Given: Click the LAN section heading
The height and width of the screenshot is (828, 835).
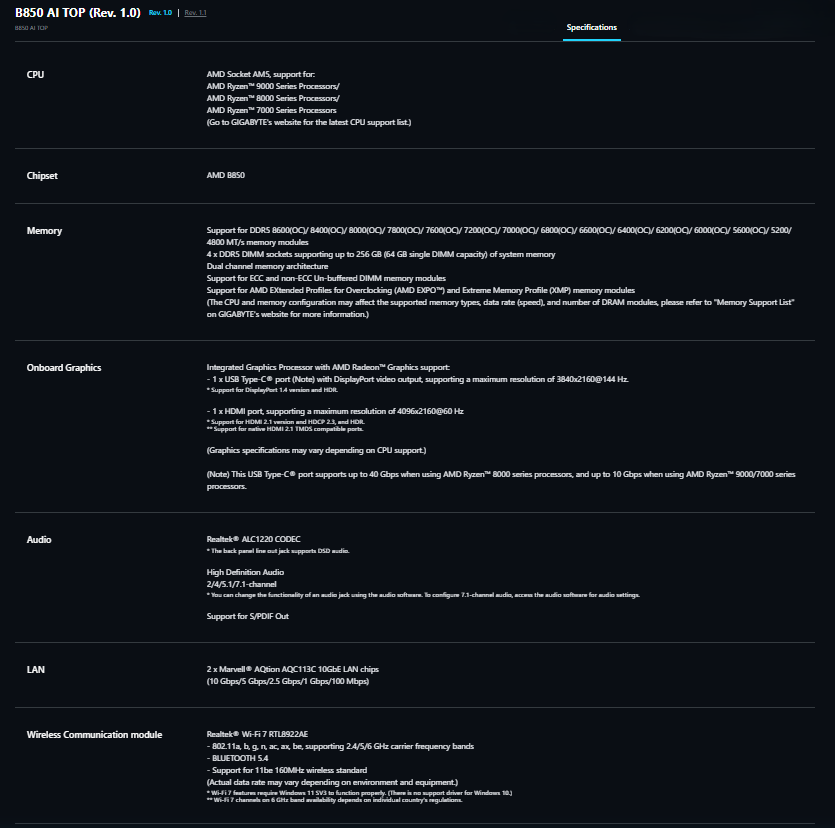Looking at the screenshot, I should (x=36, y=669).
